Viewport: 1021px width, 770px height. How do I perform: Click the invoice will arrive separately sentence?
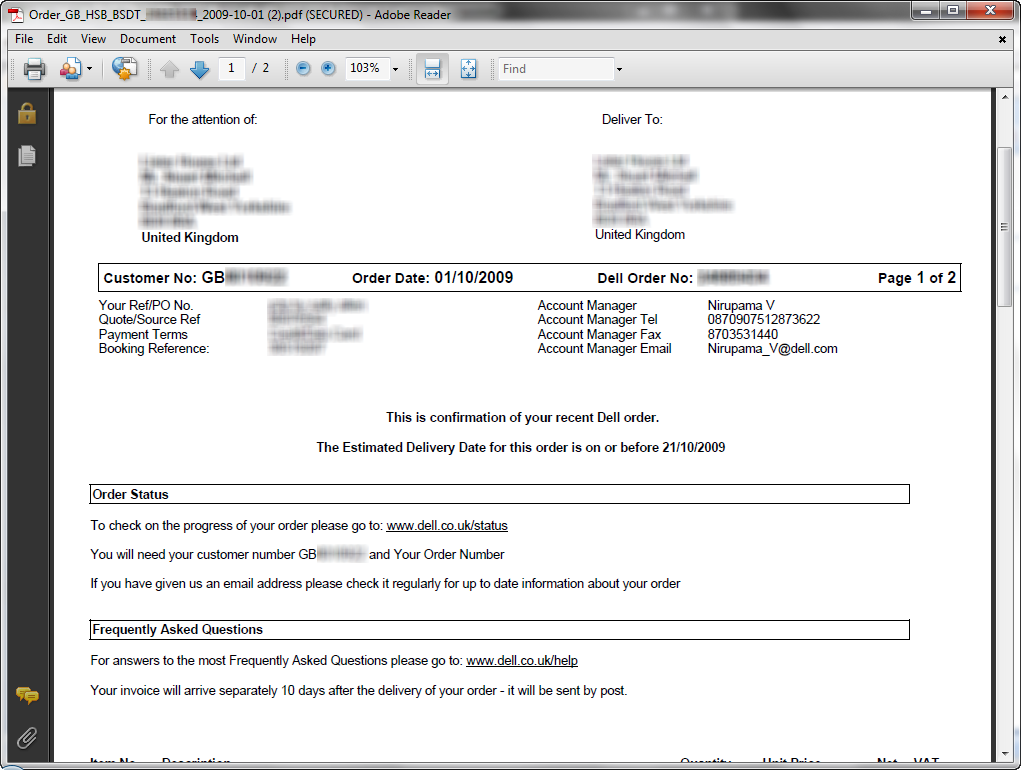click(359, 690)
